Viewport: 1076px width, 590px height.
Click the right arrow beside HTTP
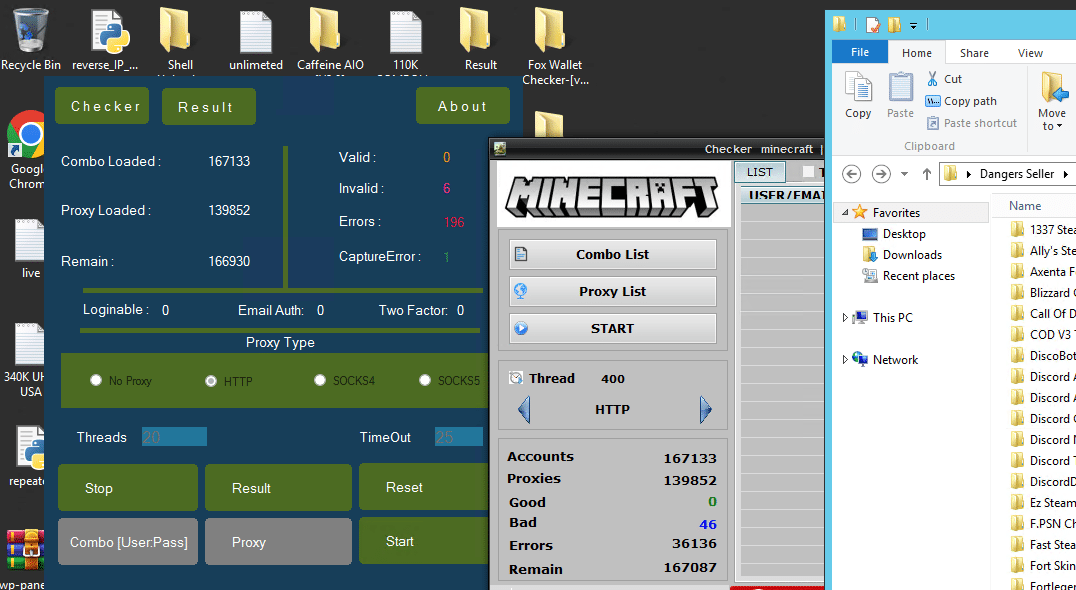pyautogui.click(x=705, y=409)
